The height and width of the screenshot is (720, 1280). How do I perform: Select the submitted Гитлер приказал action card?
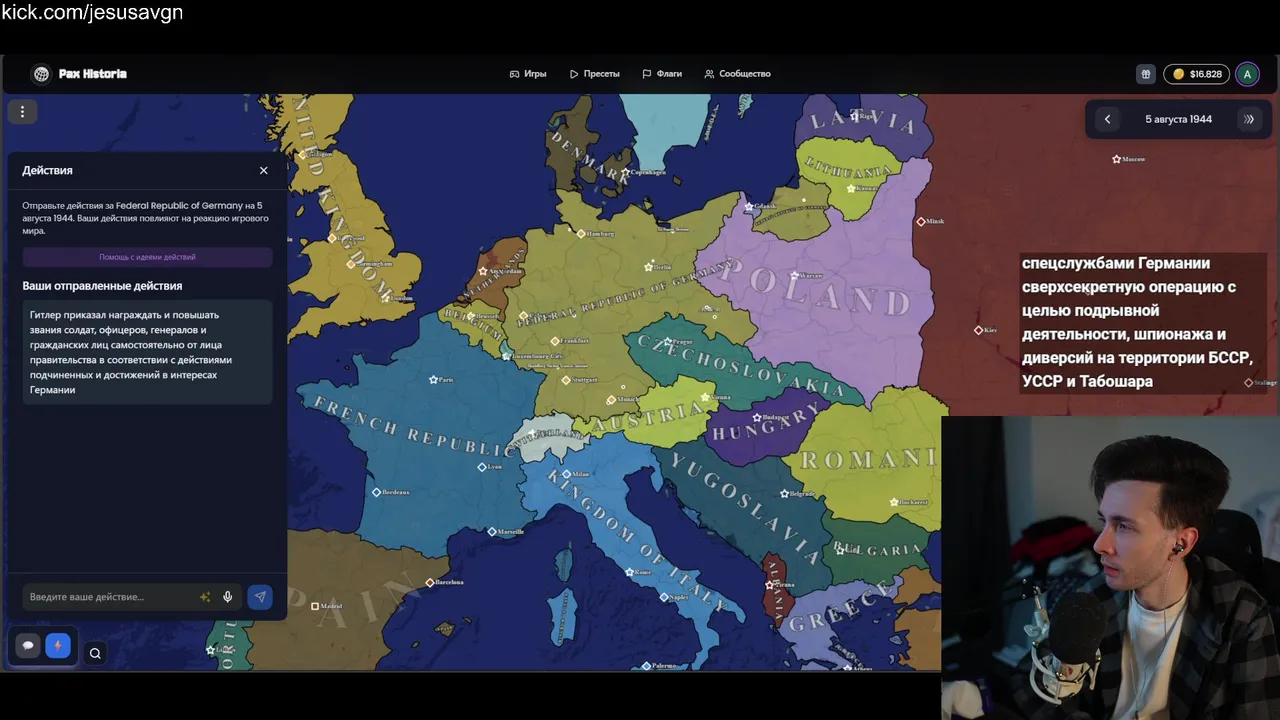tap(147, 352)
